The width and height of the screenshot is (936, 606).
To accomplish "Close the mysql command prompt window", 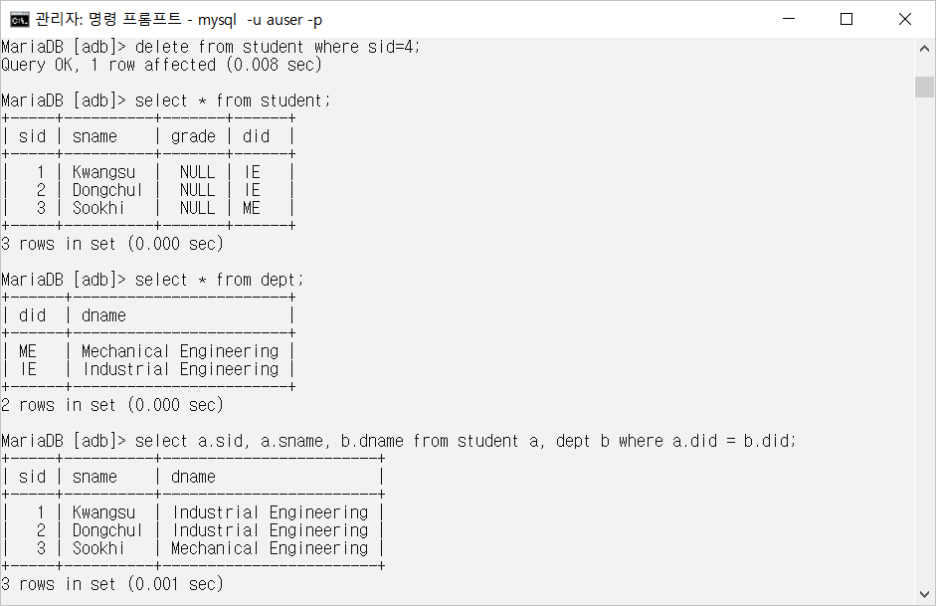I will tap(904, 19).
